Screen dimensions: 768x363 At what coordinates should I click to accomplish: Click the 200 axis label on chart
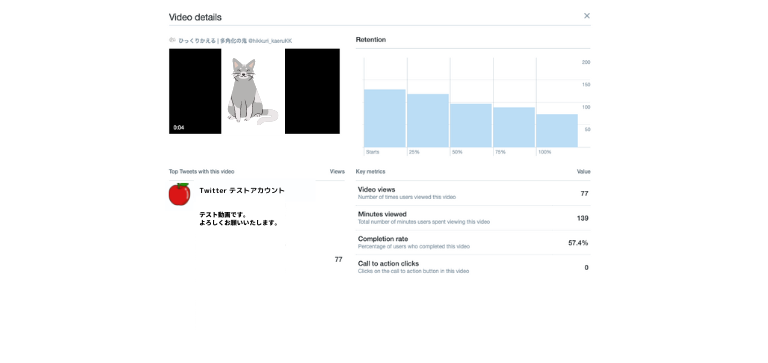click(586, 62)
